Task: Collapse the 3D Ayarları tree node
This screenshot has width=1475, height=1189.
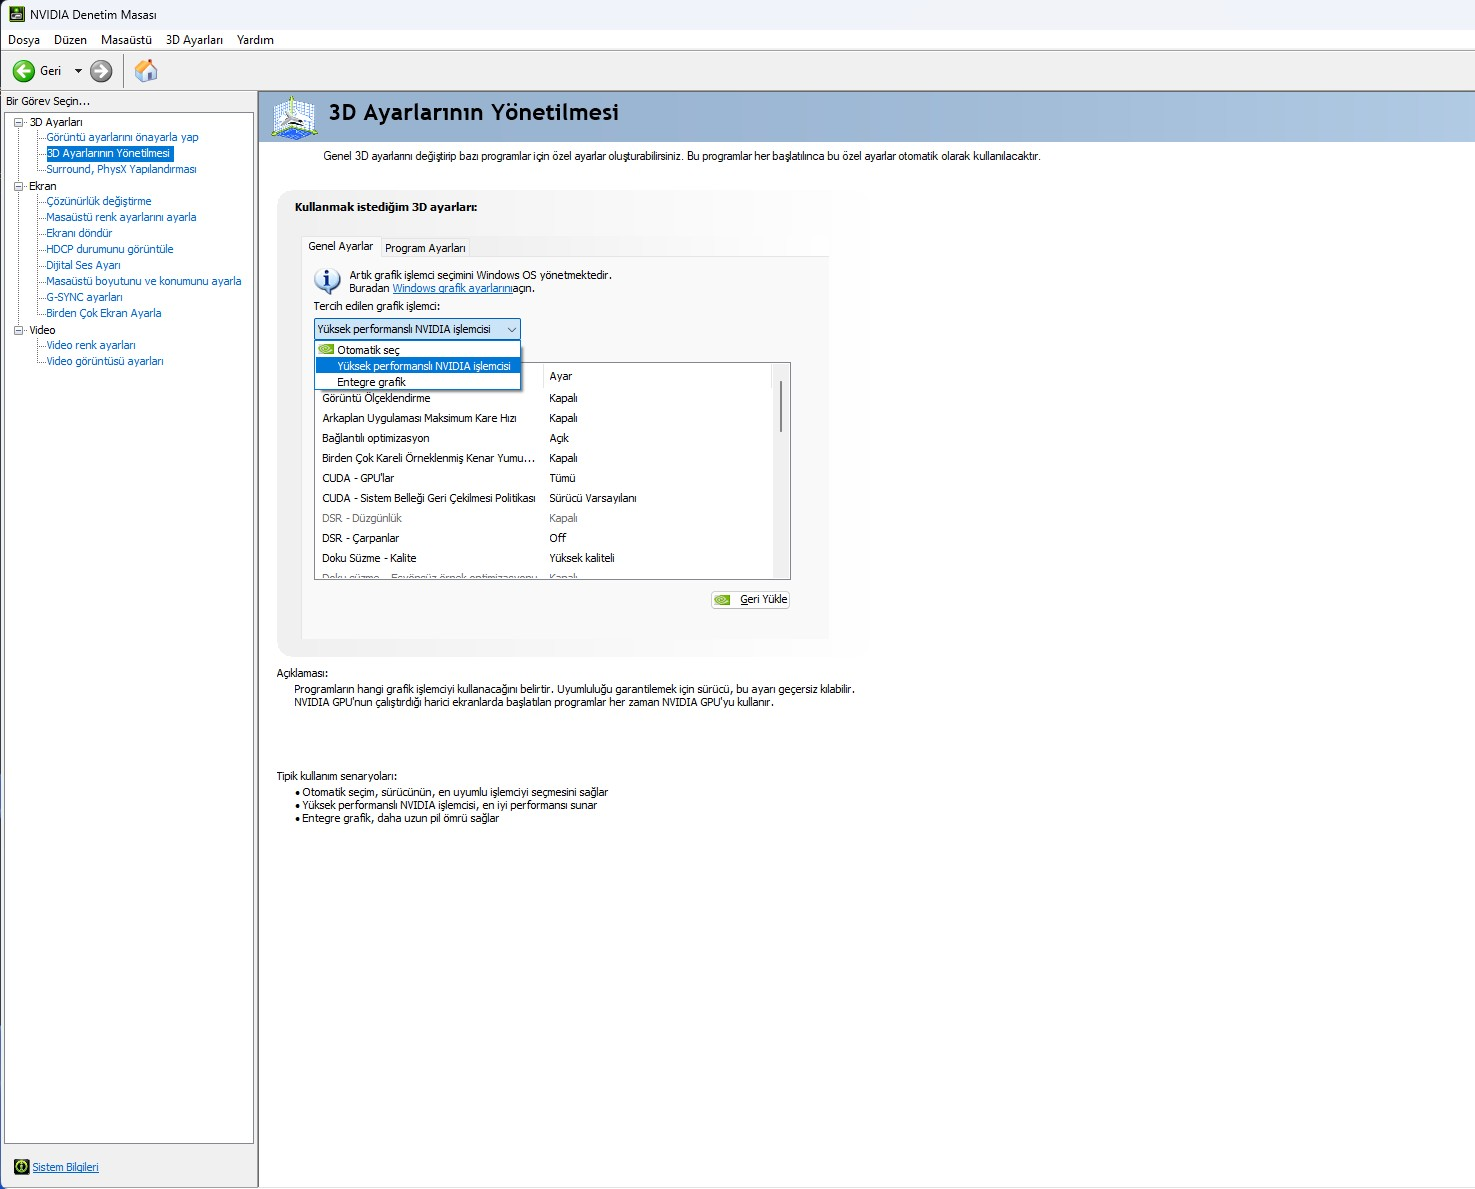Action: pyautogui.click(x=18, y=122)
